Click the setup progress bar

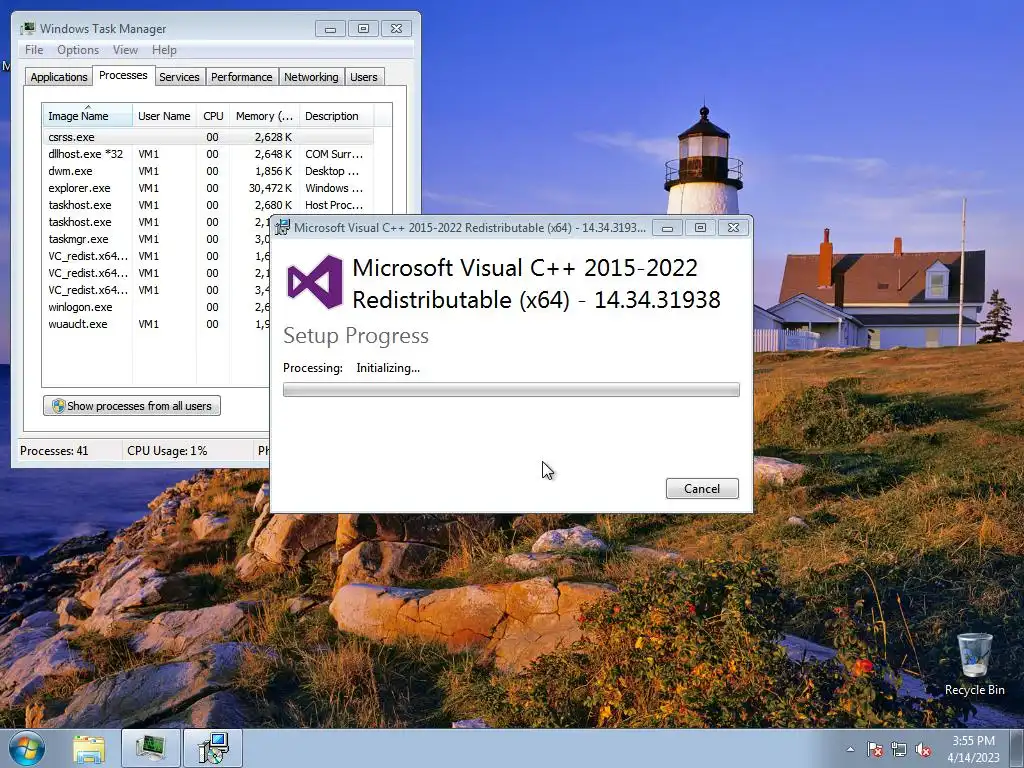coord(511,390)
